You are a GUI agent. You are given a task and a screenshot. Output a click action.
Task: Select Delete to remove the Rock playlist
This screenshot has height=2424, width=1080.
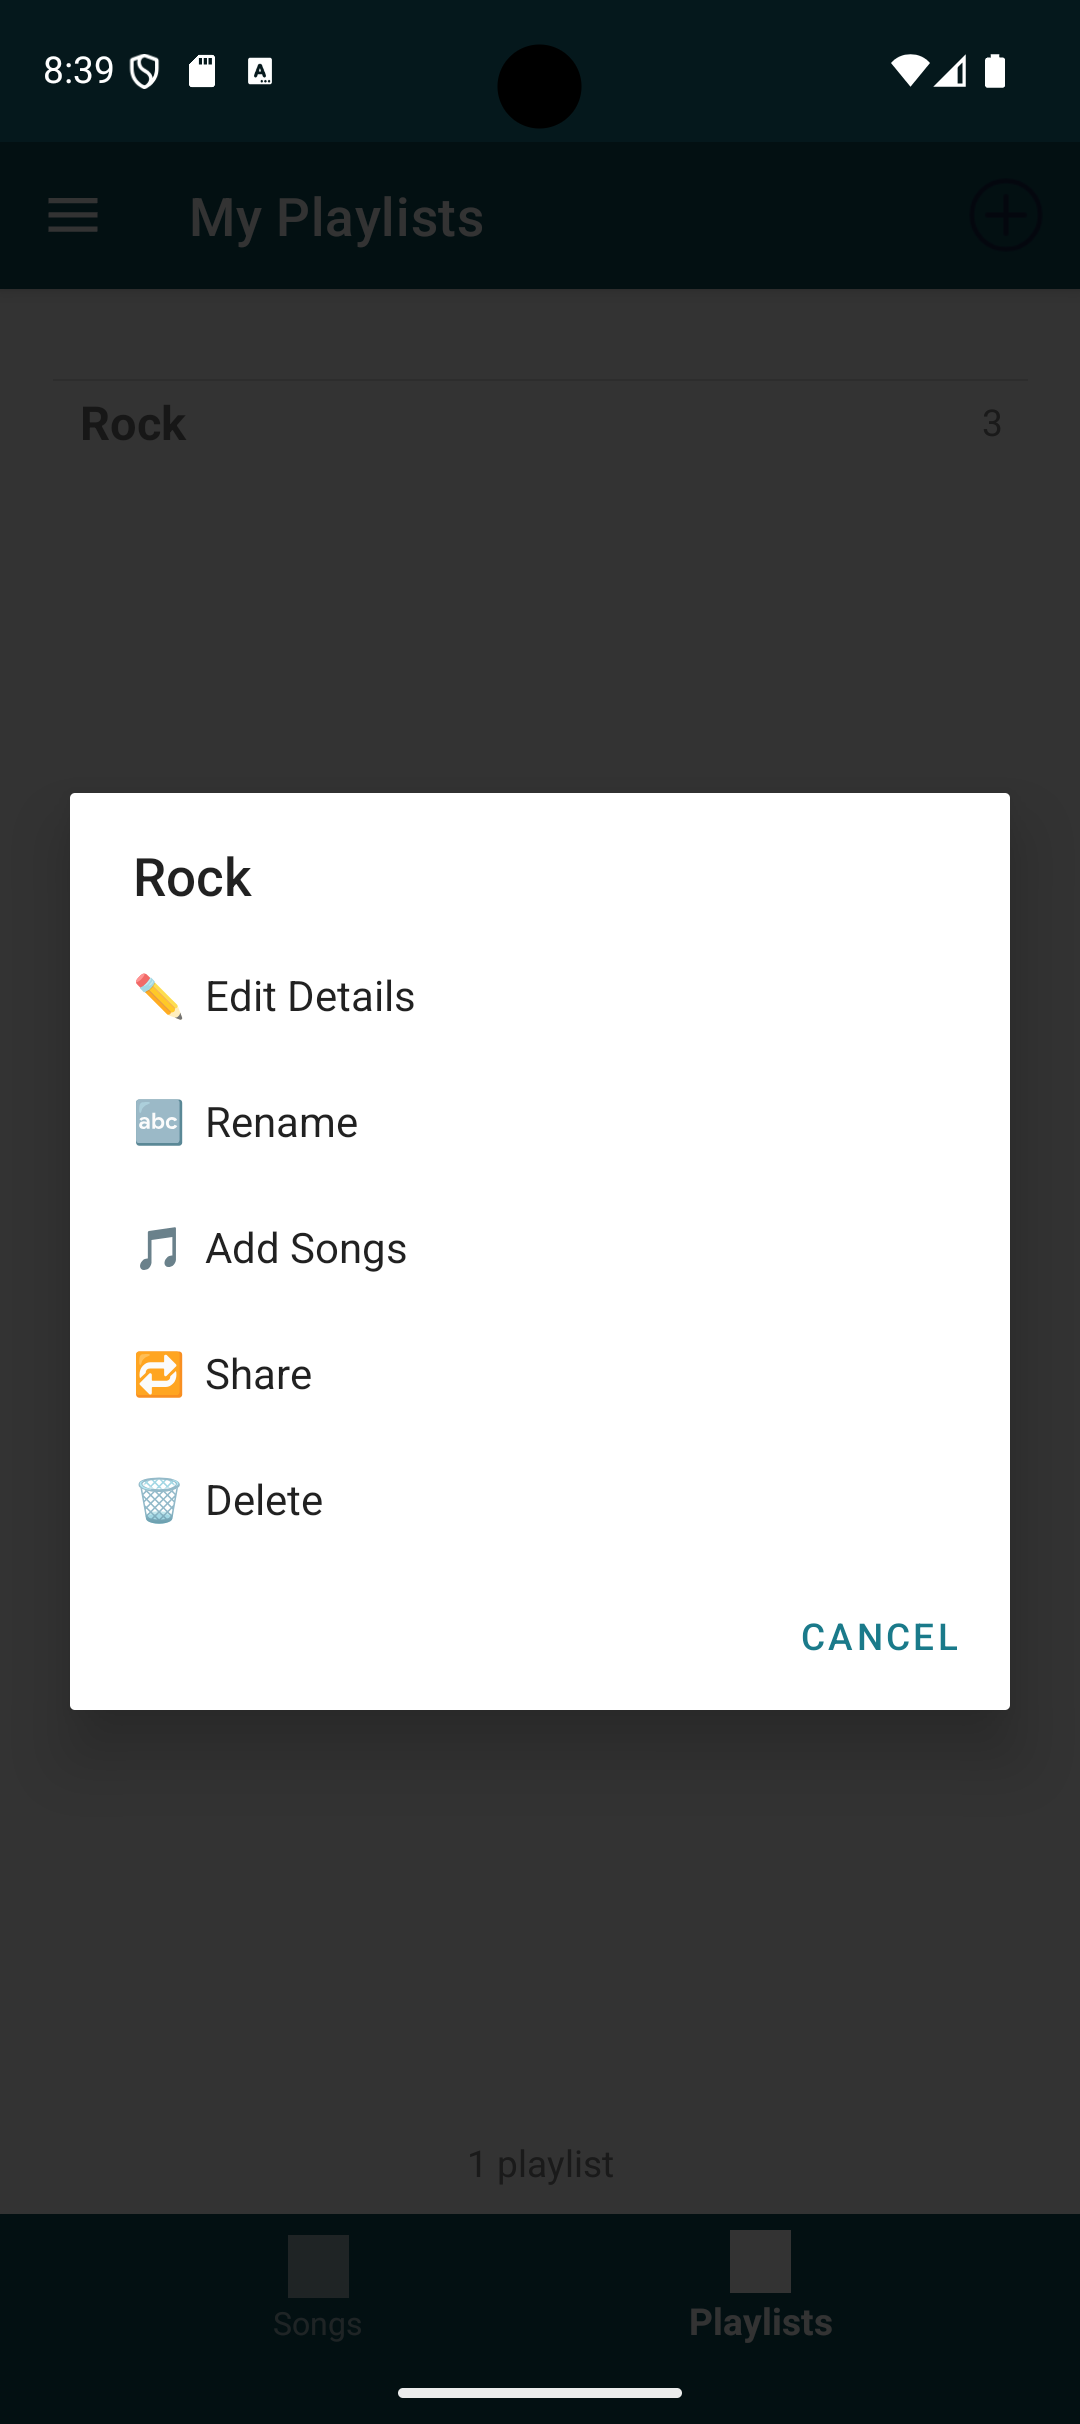pos(264,1500)
